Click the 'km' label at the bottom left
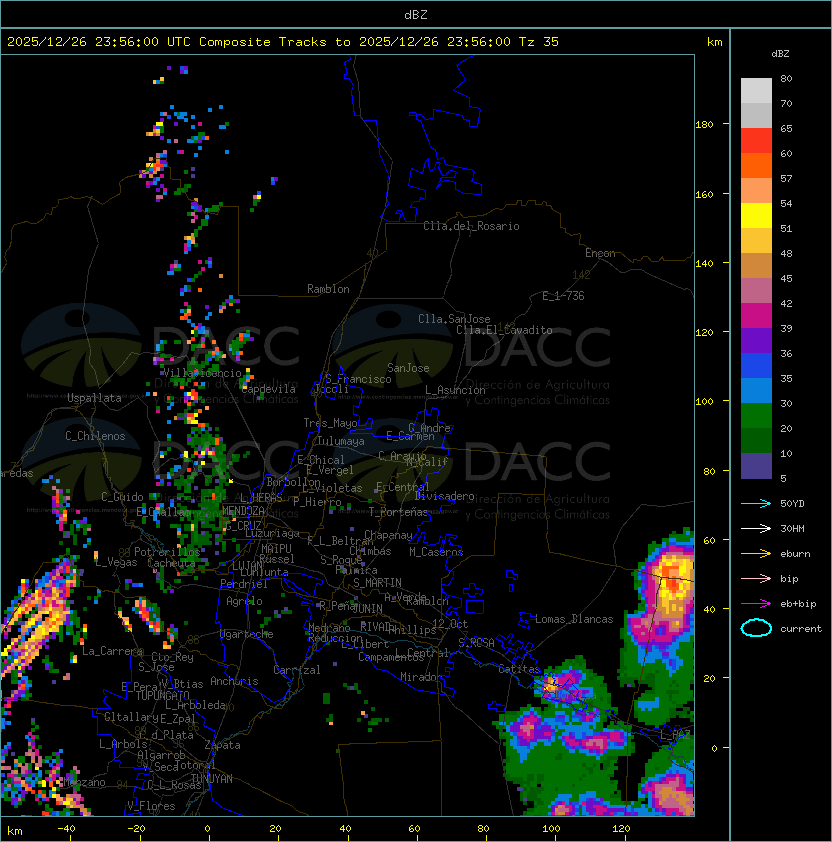 [15, 831]
